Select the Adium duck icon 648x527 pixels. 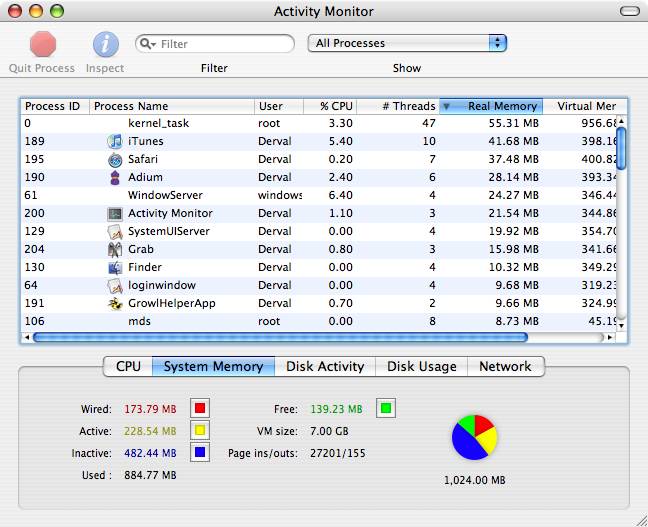pos(115,177)
